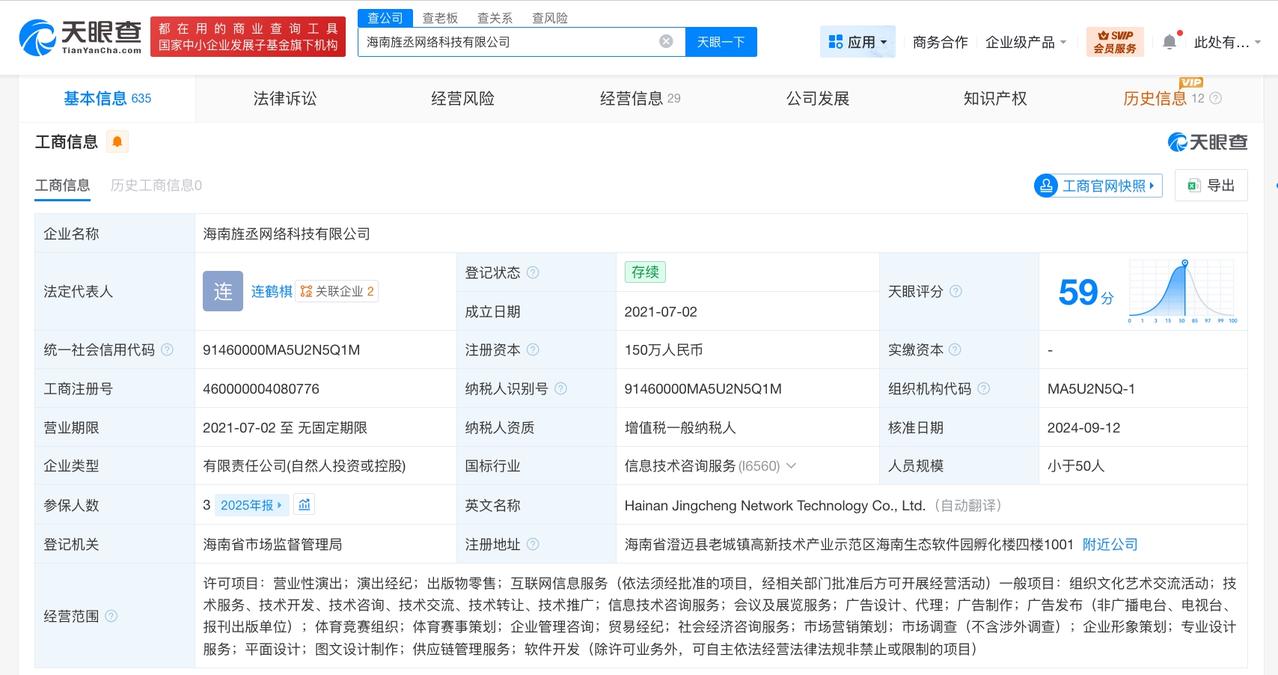Open legal representative 连鹤棋 link
The width and height of the screenshot is (1278, 675).
click(x=272, y=291)
